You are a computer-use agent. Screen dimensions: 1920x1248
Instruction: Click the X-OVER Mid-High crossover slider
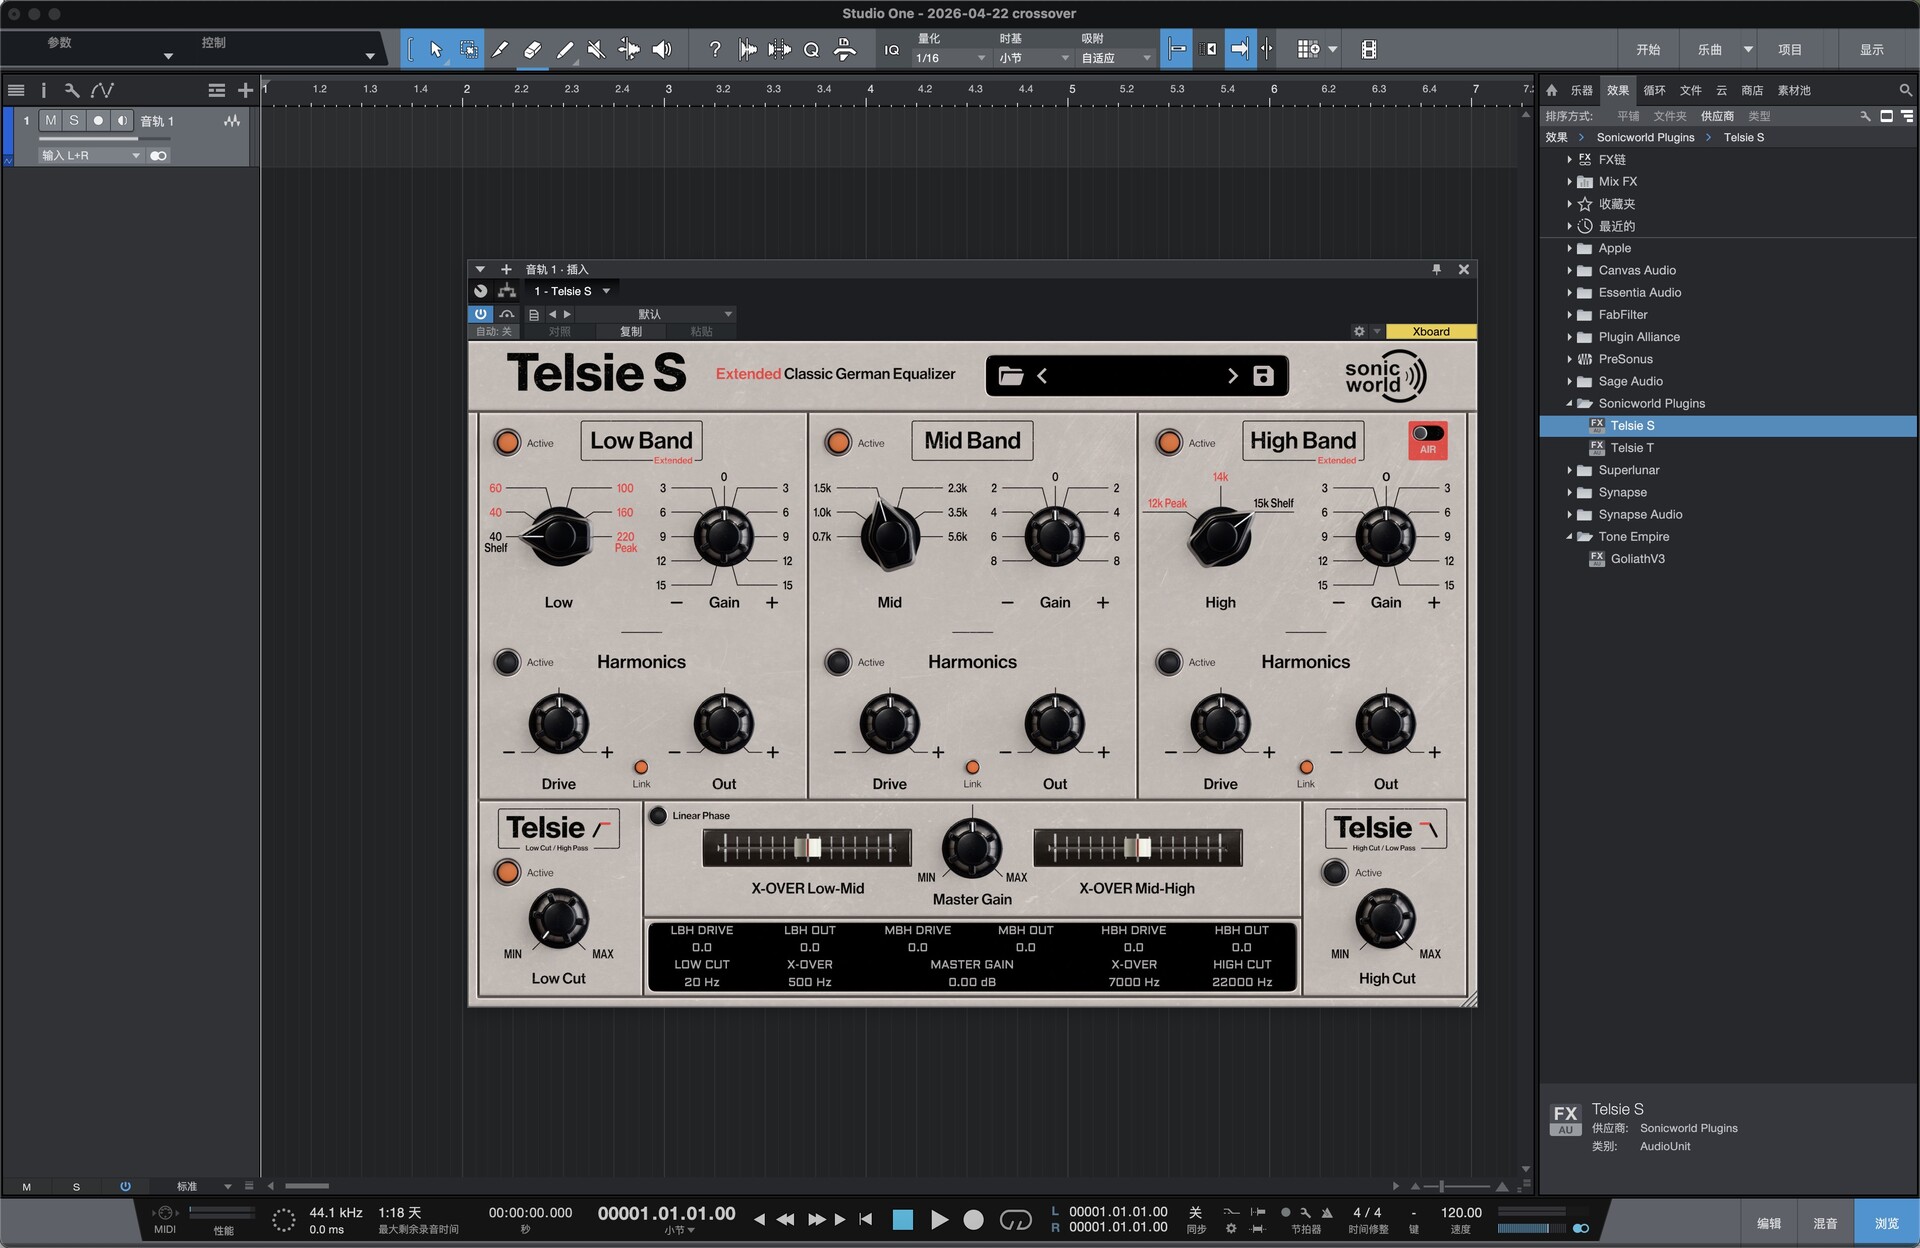pos(1137,847)
